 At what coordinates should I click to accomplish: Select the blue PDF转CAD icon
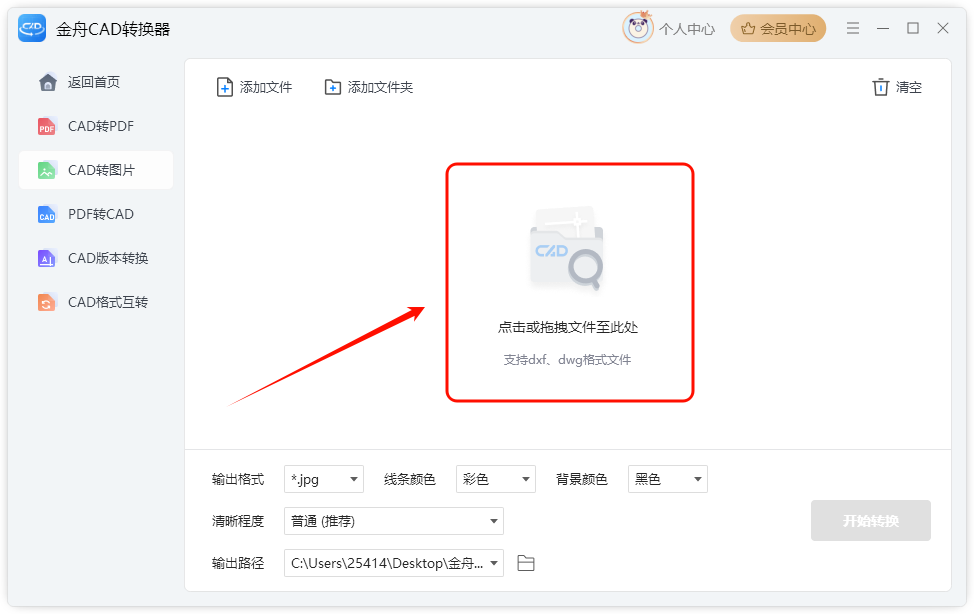[x=47, y=214]
